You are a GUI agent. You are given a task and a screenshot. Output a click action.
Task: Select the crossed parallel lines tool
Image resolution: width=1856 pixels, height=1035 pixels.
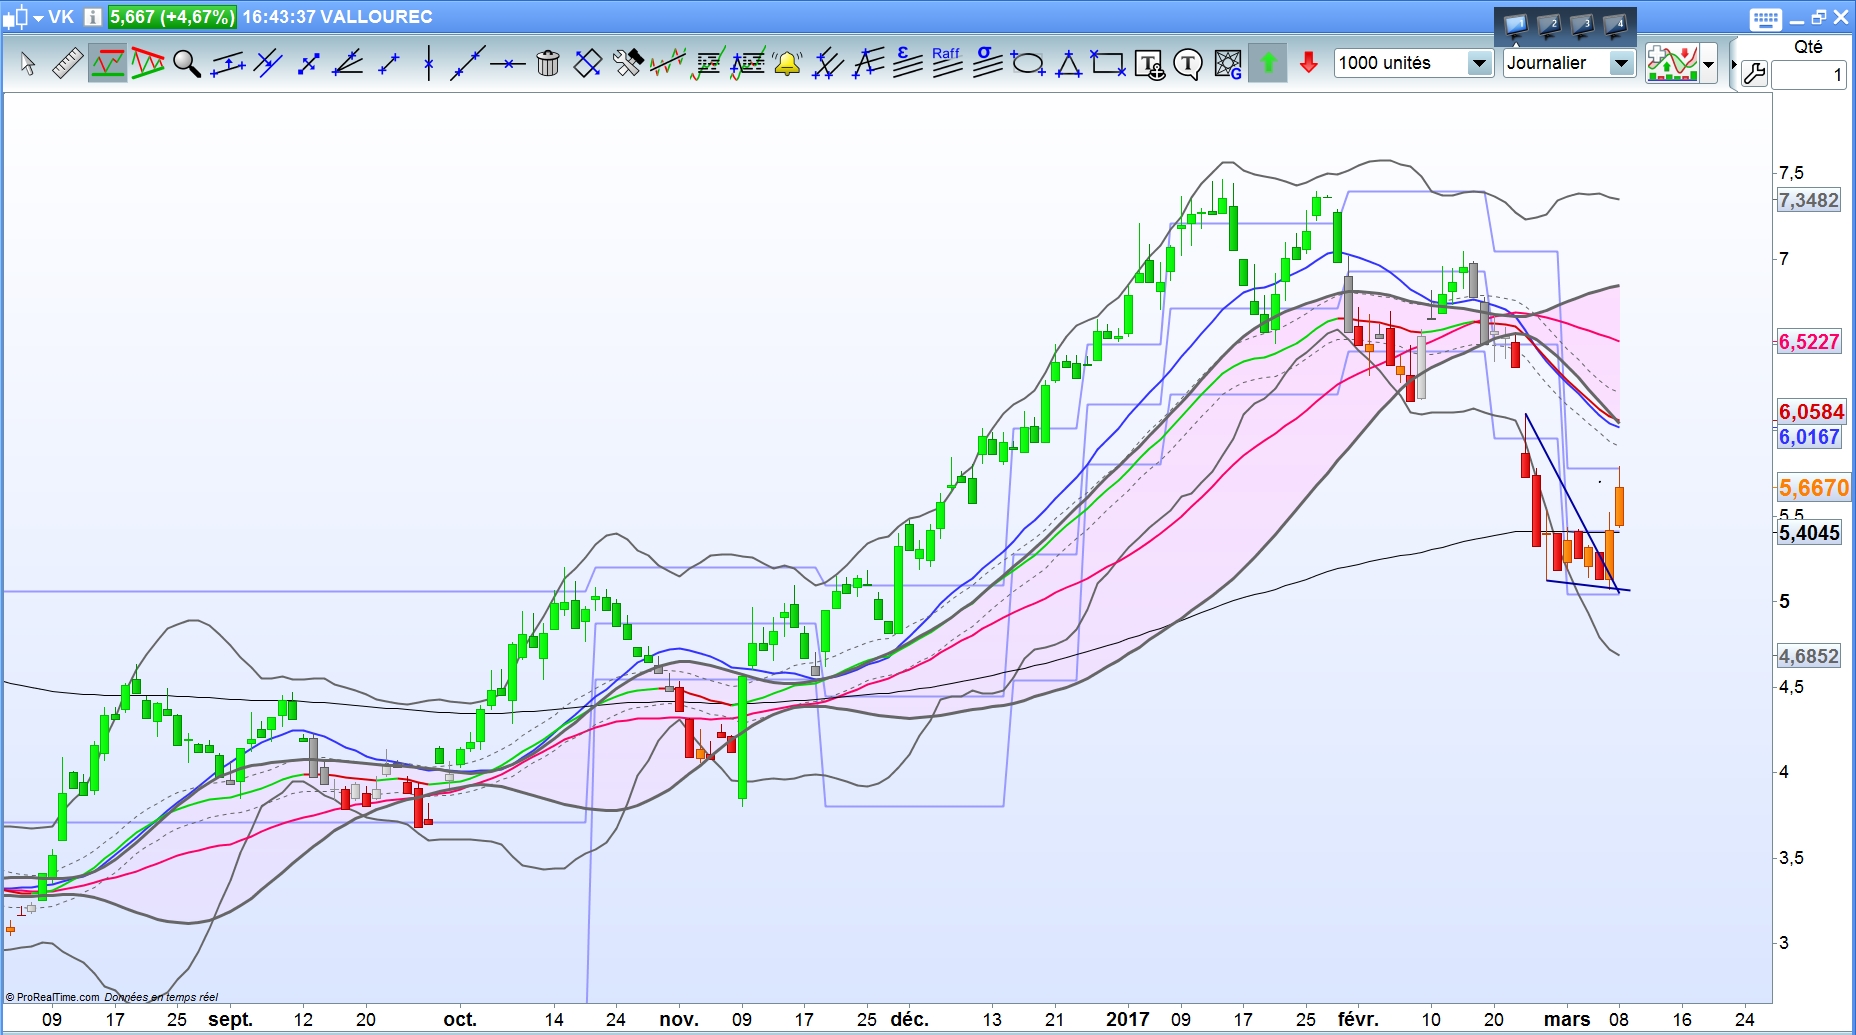pos(268,64)
